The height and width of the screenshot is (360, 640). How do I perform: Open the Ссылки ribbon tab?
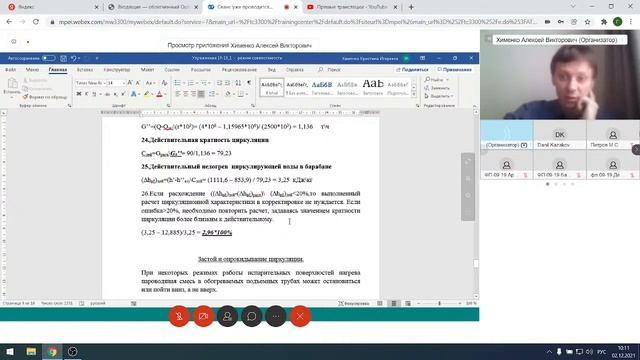click(172, 70)
